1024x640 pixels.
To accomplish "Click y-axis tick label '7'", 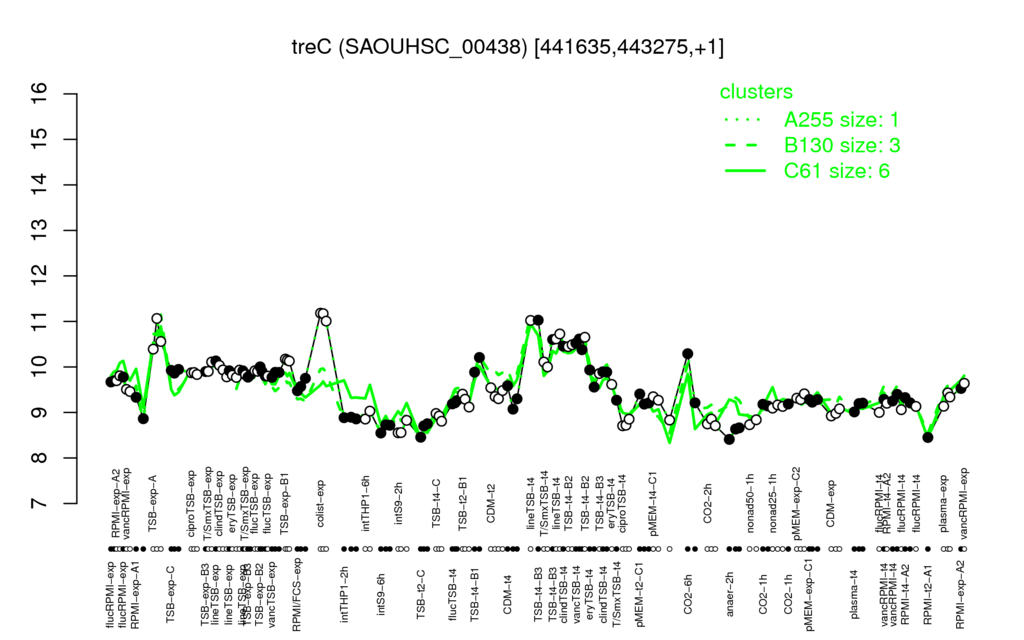I will click(39, 504).
